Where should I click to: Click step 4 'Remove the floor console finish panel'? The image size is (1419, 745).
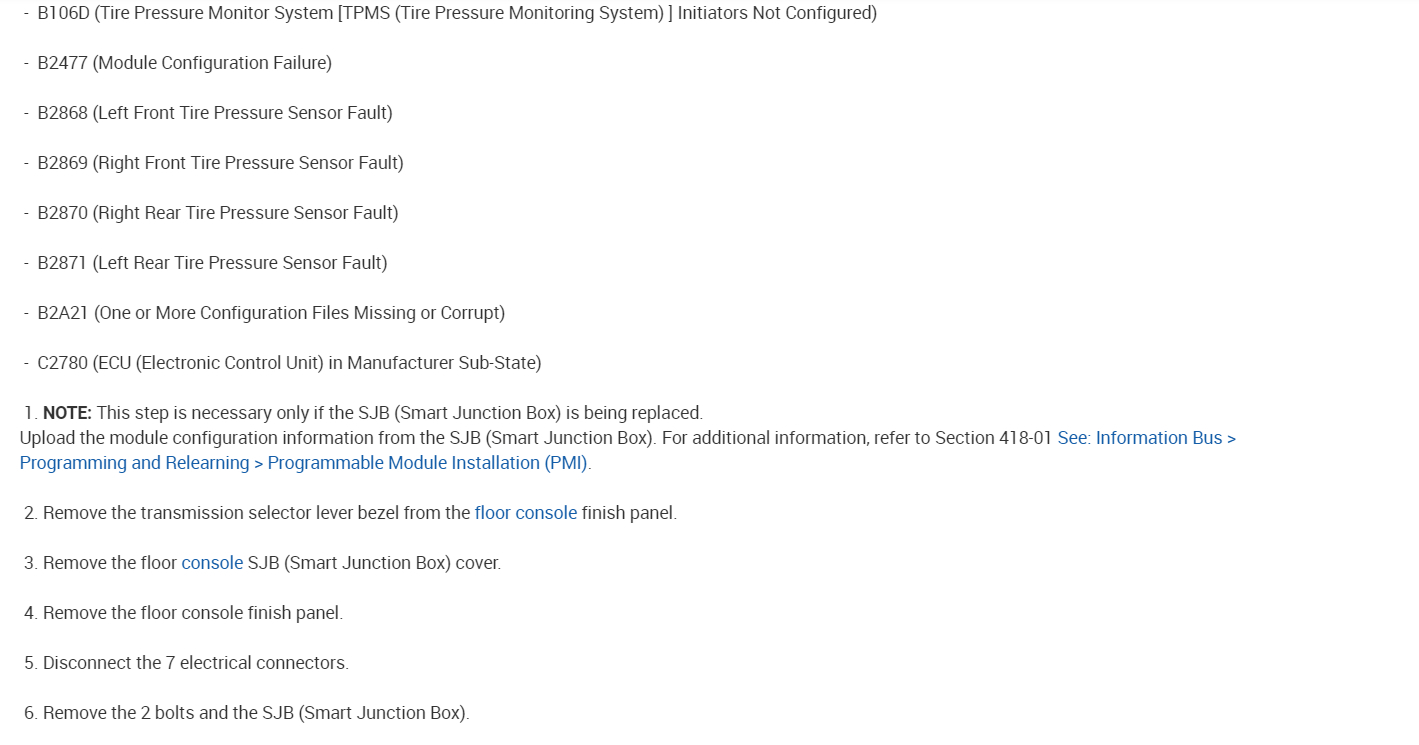(x=192, y=613)
